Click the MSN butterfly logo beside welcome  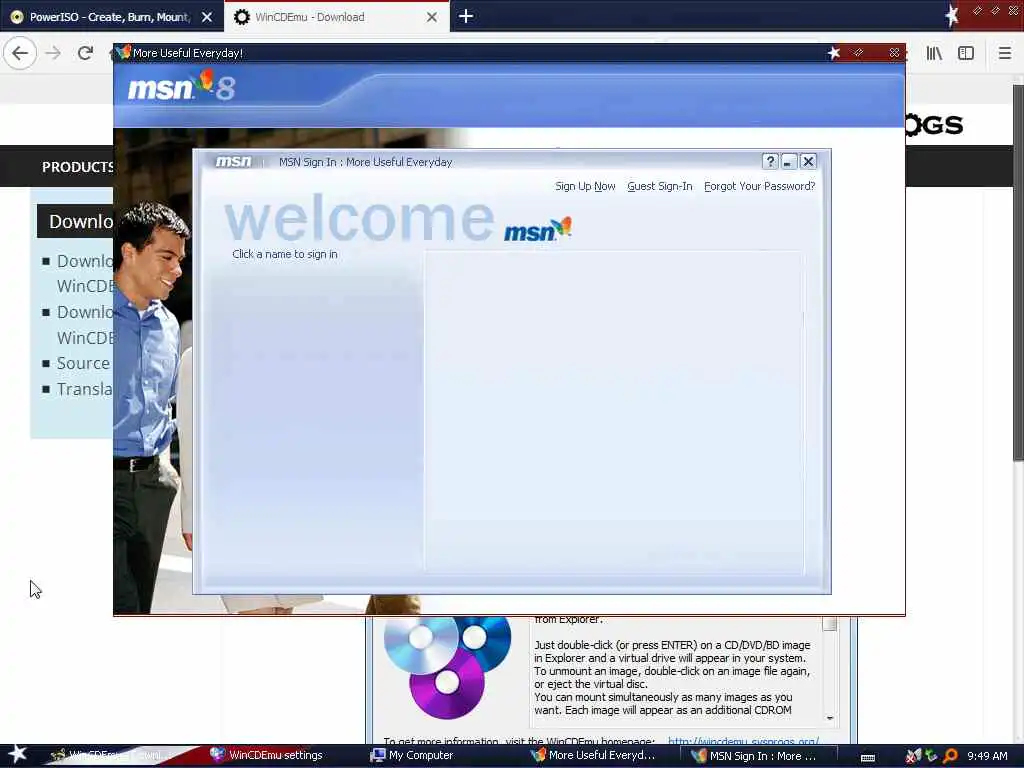(x=537, y=229)
